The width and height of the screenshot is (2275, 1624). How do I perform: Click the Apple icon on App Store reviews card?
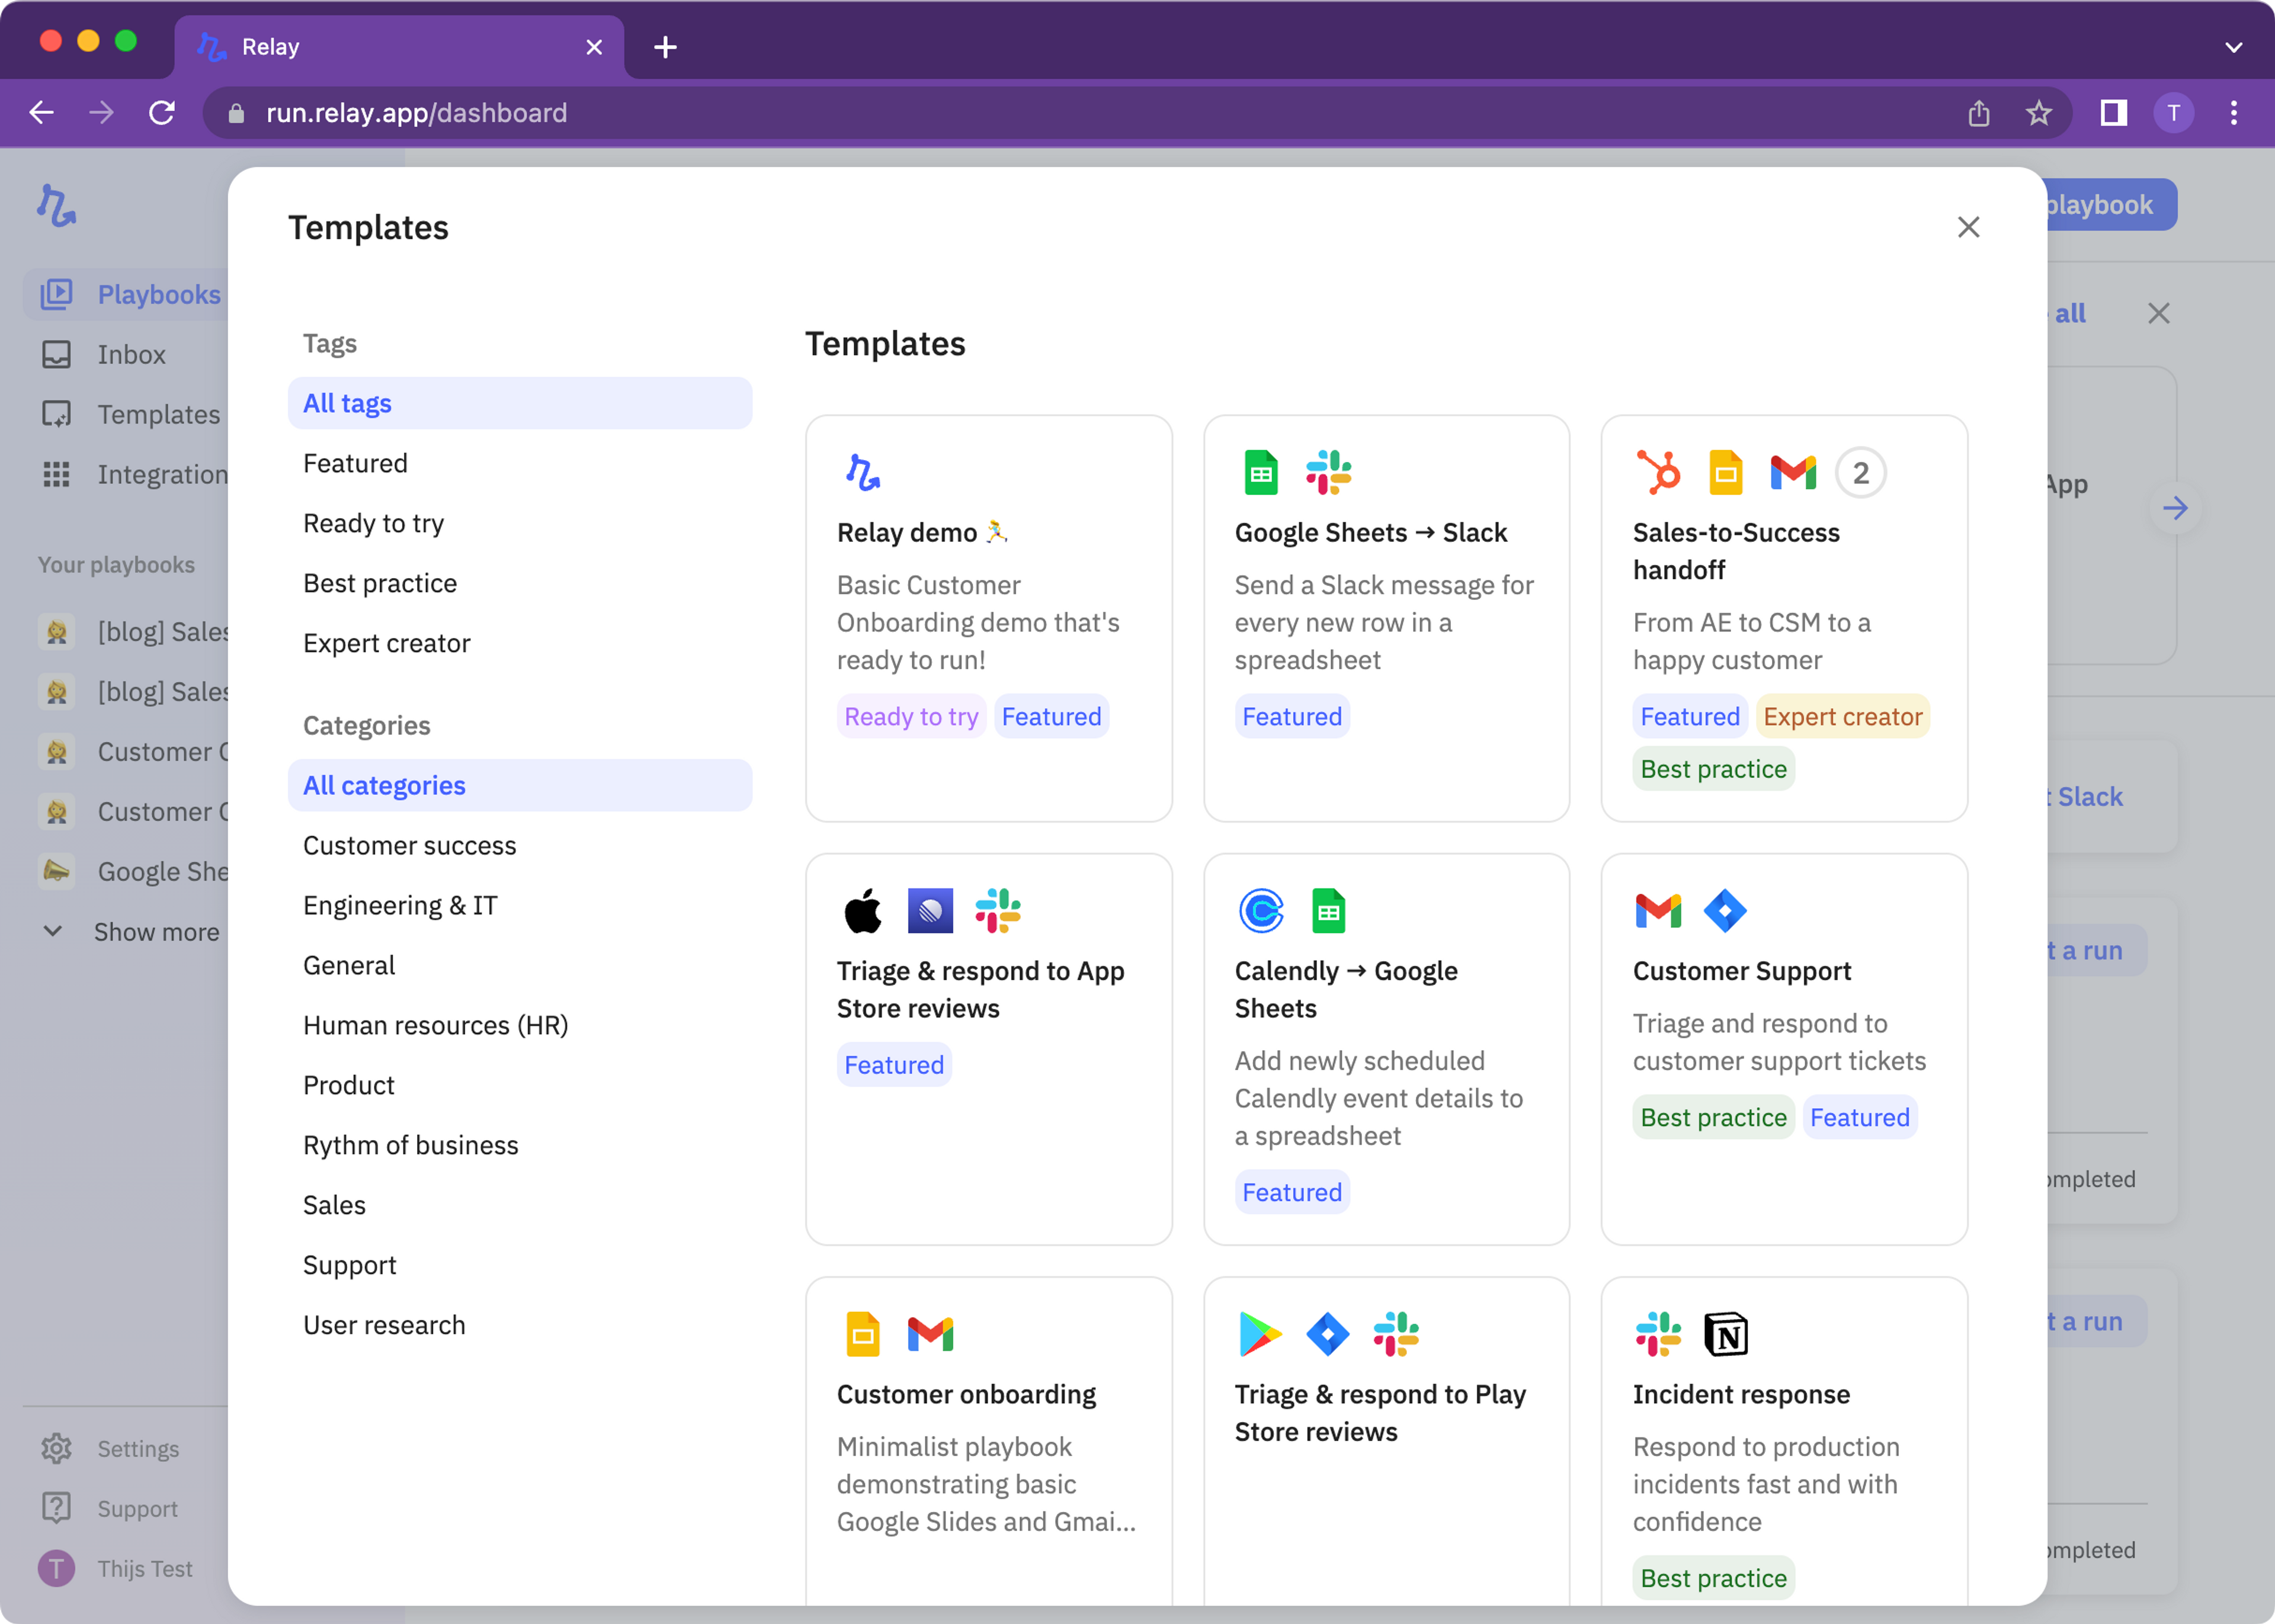tap(862, 911)
